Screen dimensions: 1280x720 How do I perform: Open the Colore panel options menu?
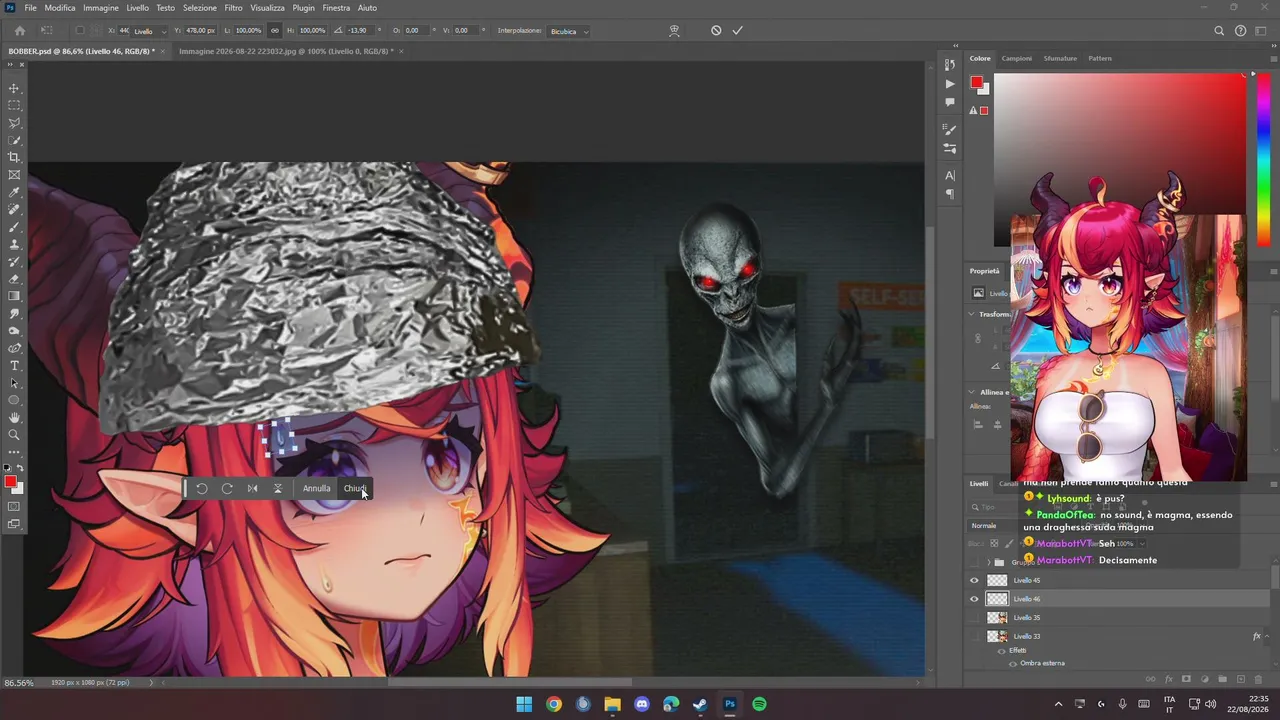pyautogui.click(x=1273, y=58)
